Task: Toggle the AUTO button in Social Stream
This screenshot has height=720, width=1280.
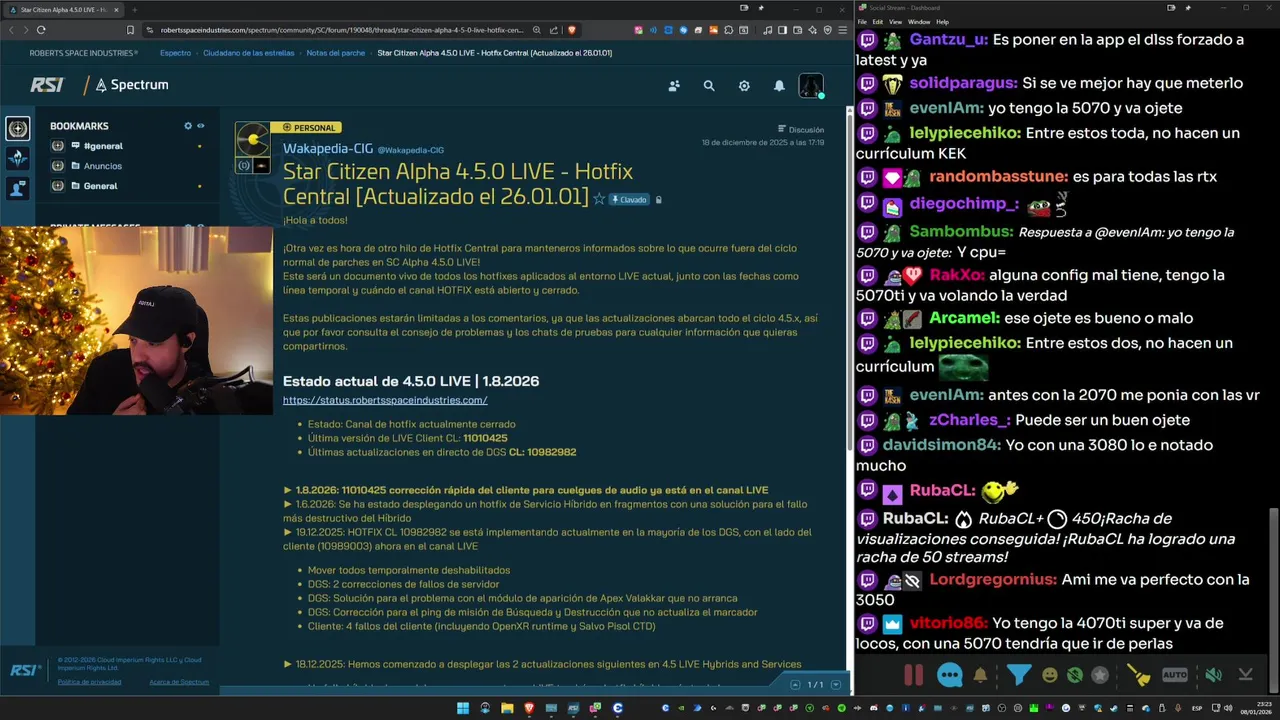Action: (1175, 675)
